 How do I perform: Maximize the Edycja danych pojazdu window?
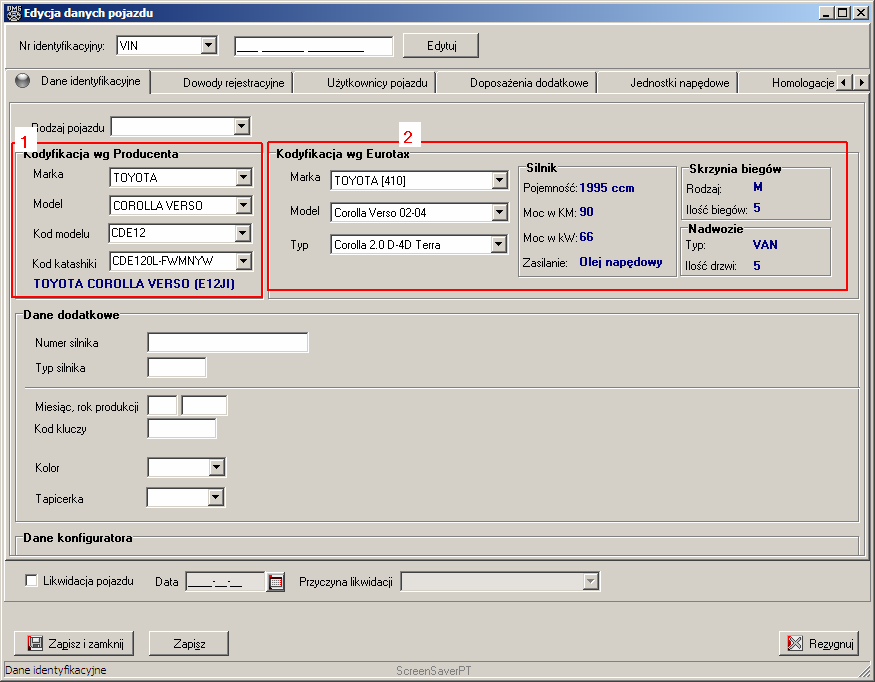[x=843, y=13]
